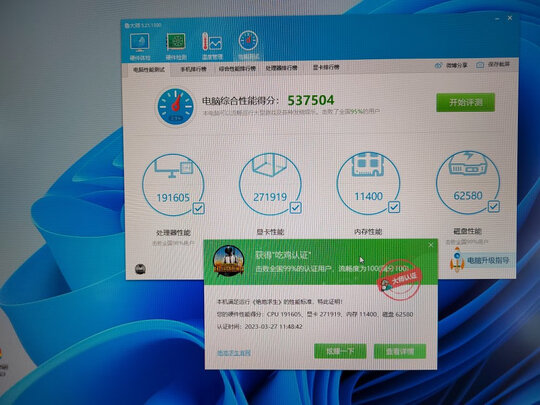Select the 性能测试 gauge icon in toolbar
540x405 pixels.
point(248,41)
